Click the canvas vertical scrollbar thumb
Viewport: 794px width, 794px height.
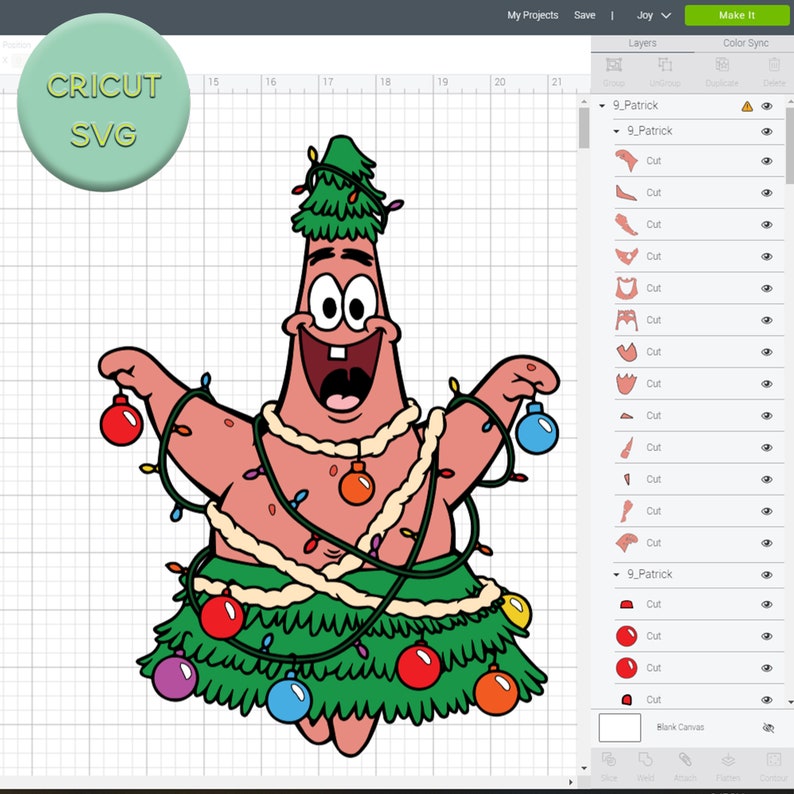[584, 128]
